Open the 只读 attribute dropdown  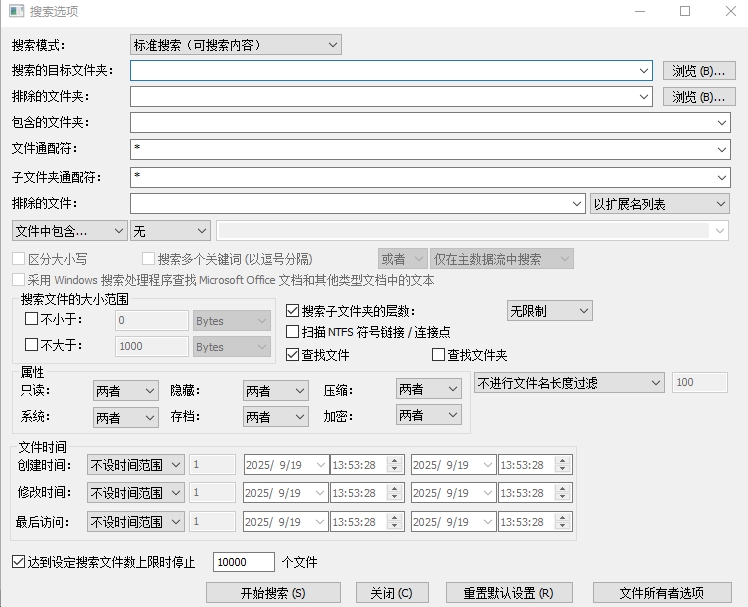pyautogui.click(x=125, y=390)
